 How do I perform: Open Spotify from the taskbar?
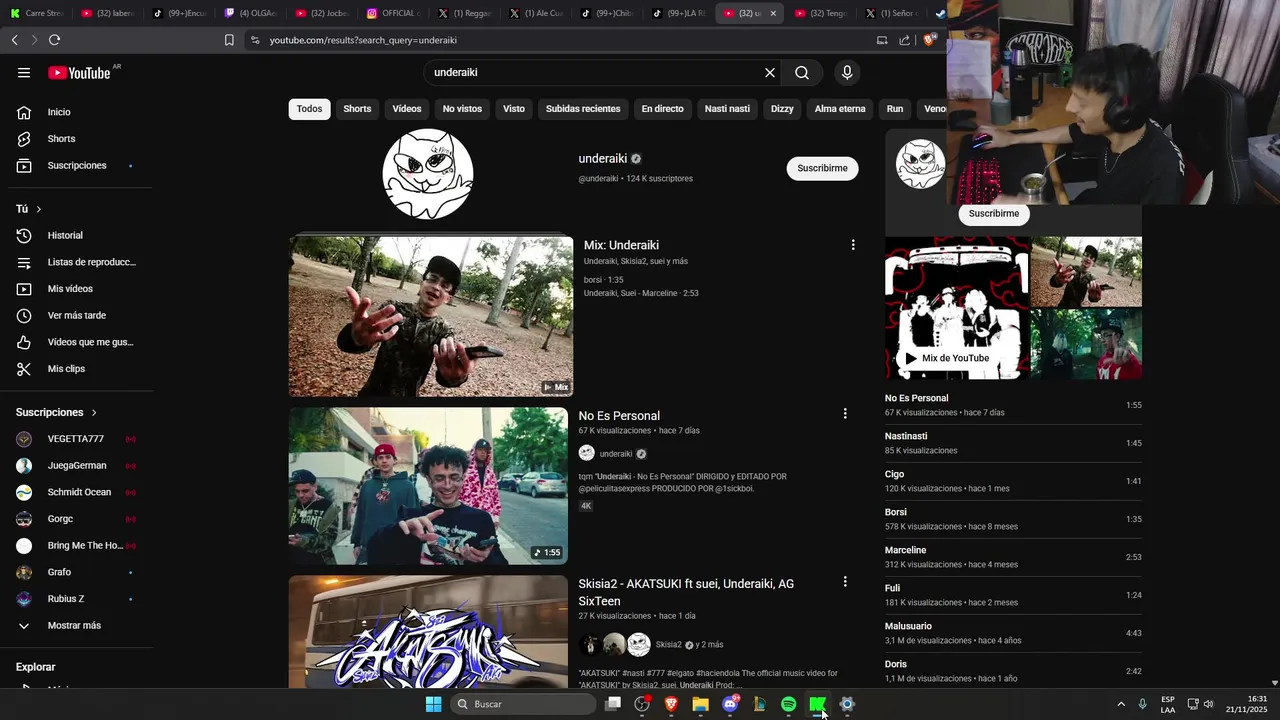(788, 704)
